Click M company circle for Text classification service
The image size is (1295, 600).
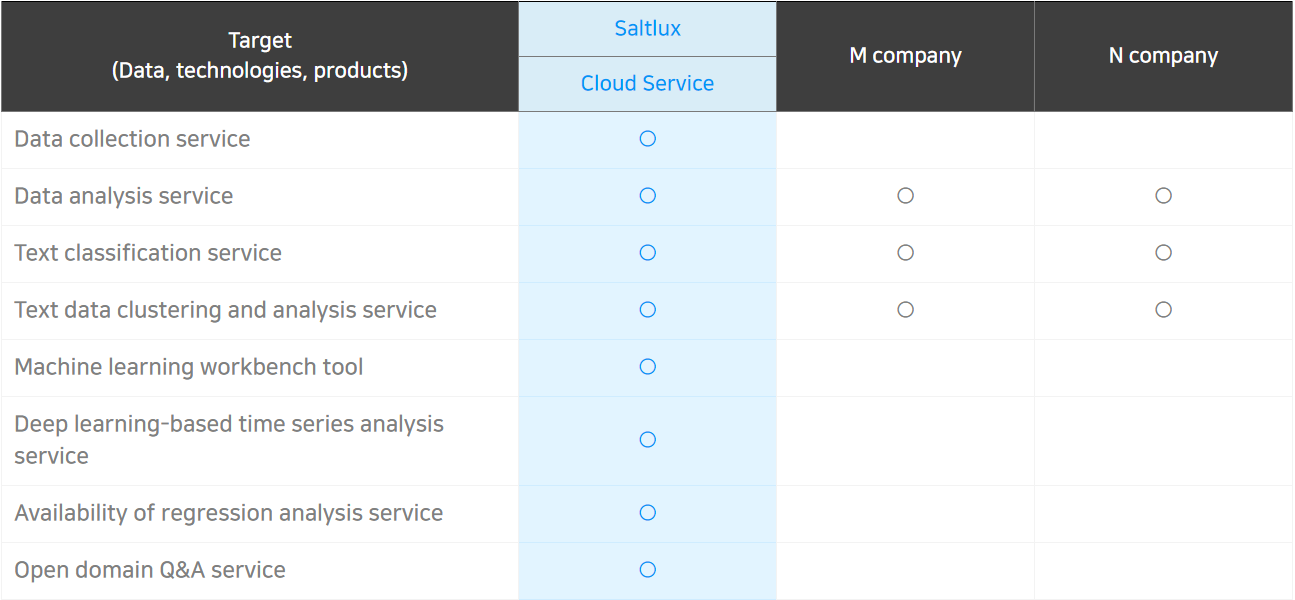[905, 253]
